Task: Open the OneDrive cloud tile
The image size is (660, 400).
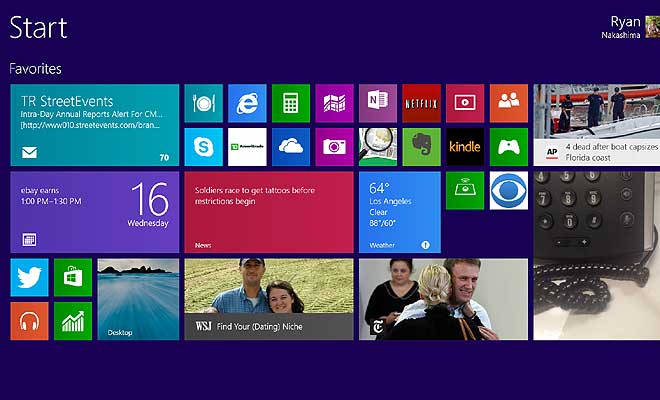Action: [x=291, y=147]
